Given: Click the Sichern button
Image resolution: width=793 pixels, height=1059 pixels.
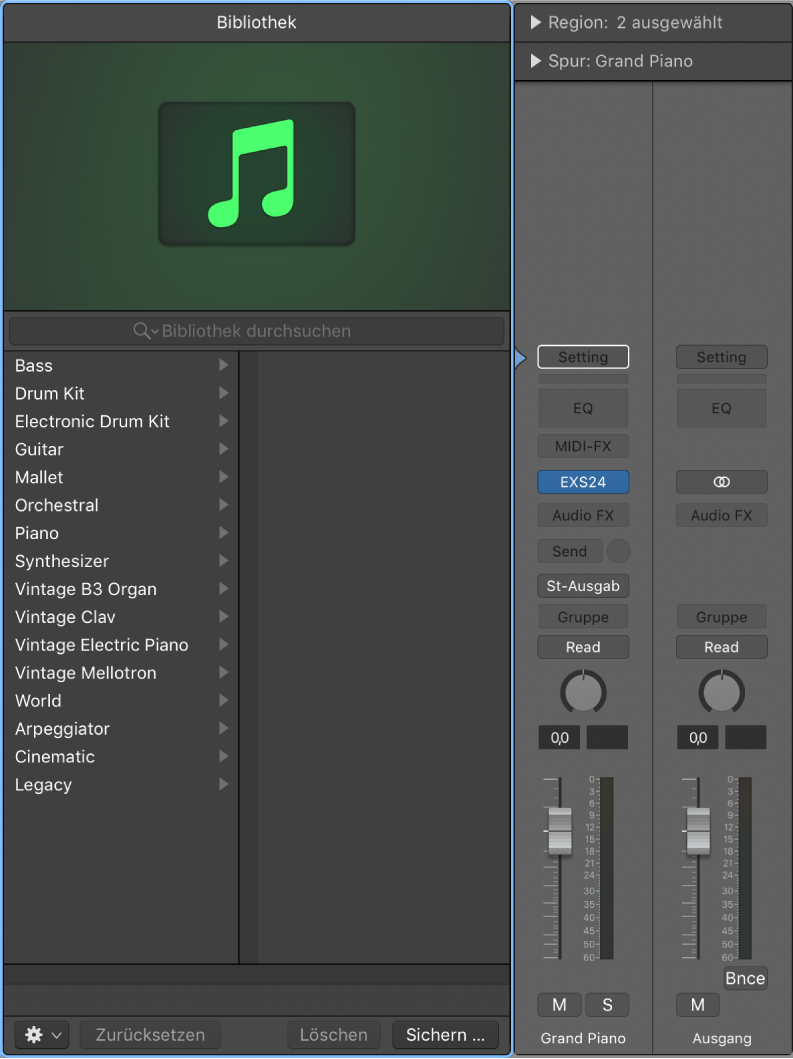Looking at the screenshot, I should (445, 1035).
